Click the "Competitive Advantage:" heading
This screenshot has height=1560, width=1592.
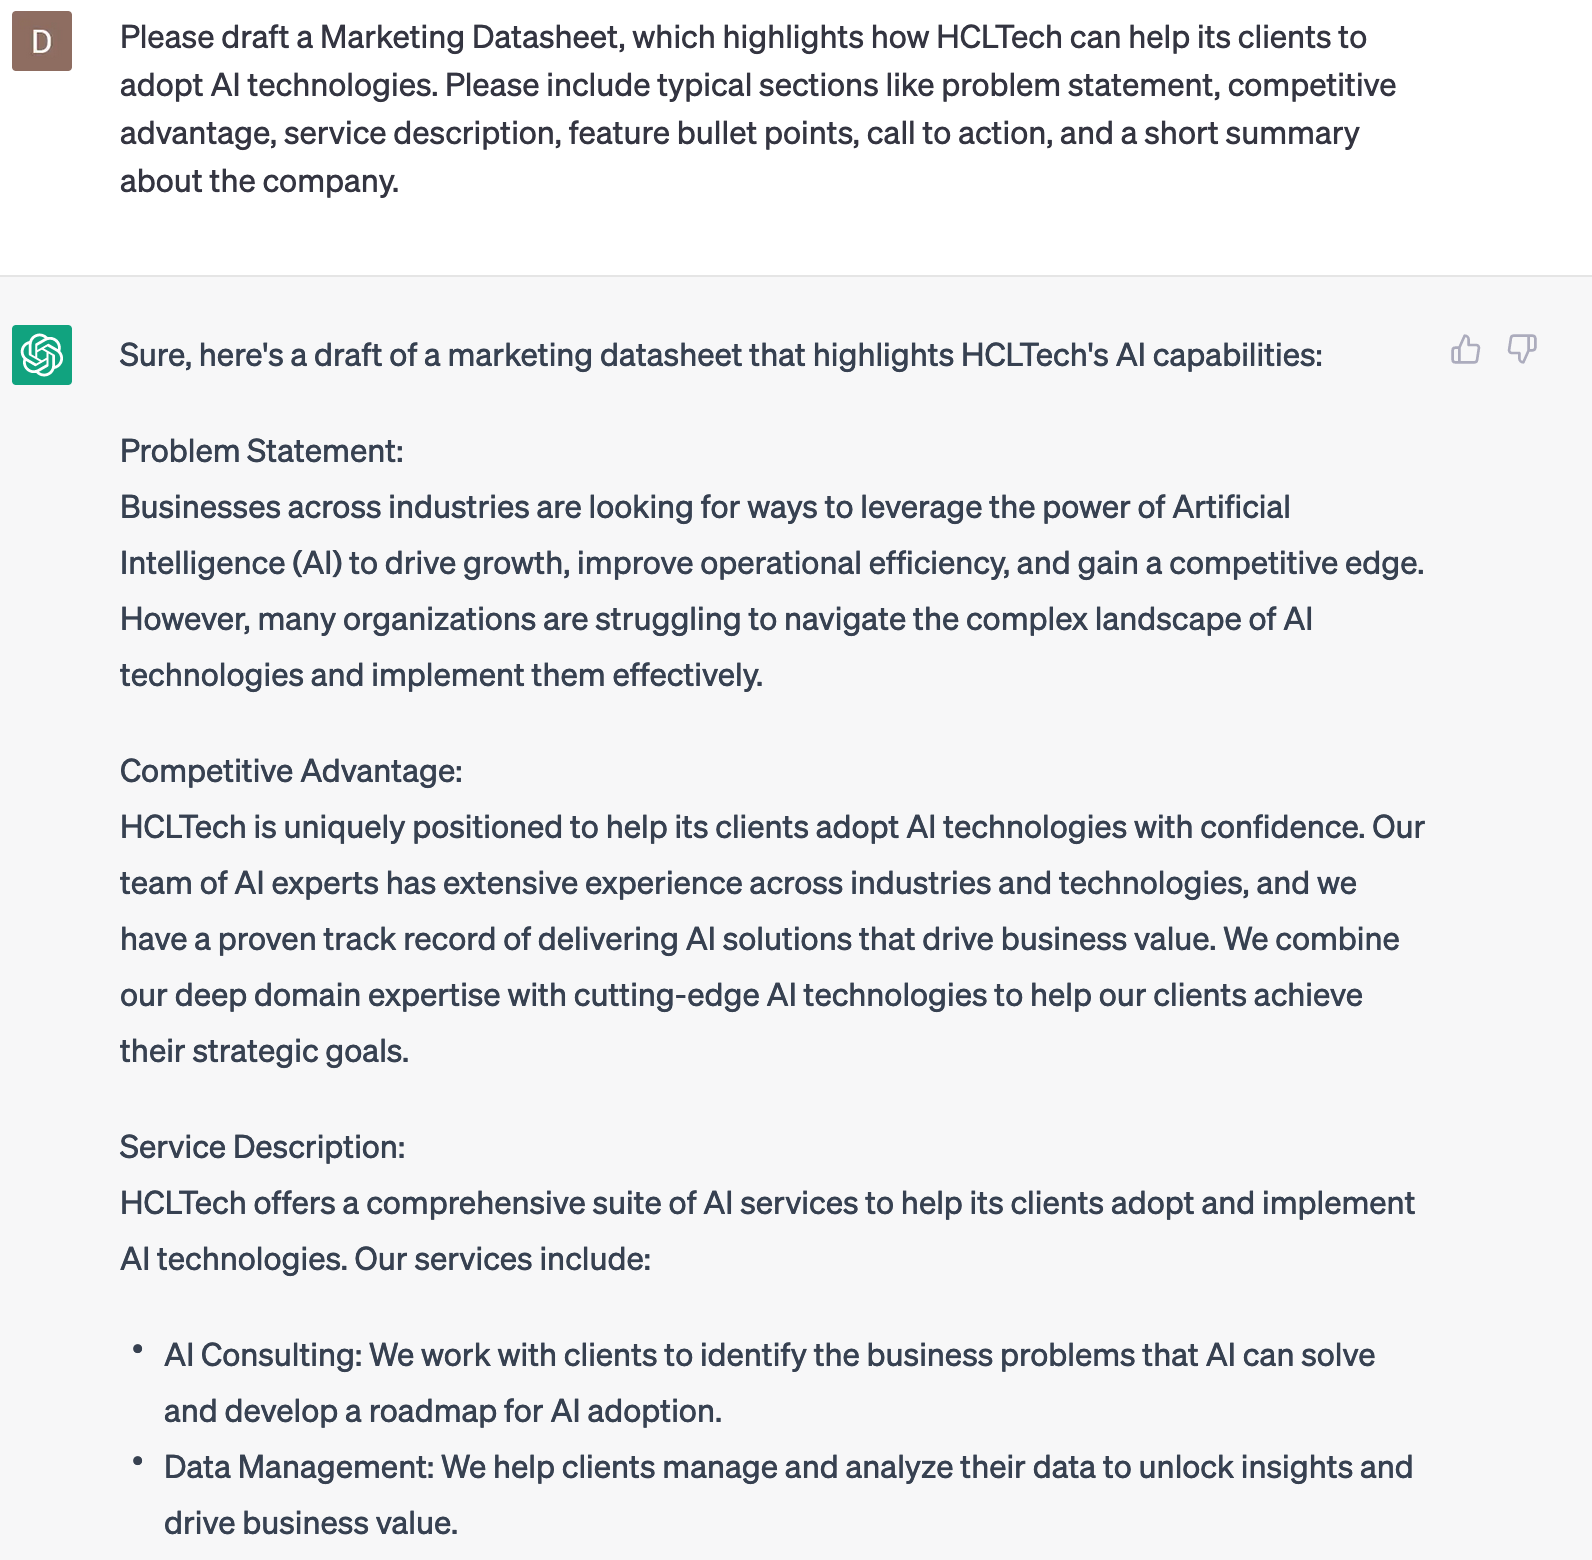click(x=291, y=771)
